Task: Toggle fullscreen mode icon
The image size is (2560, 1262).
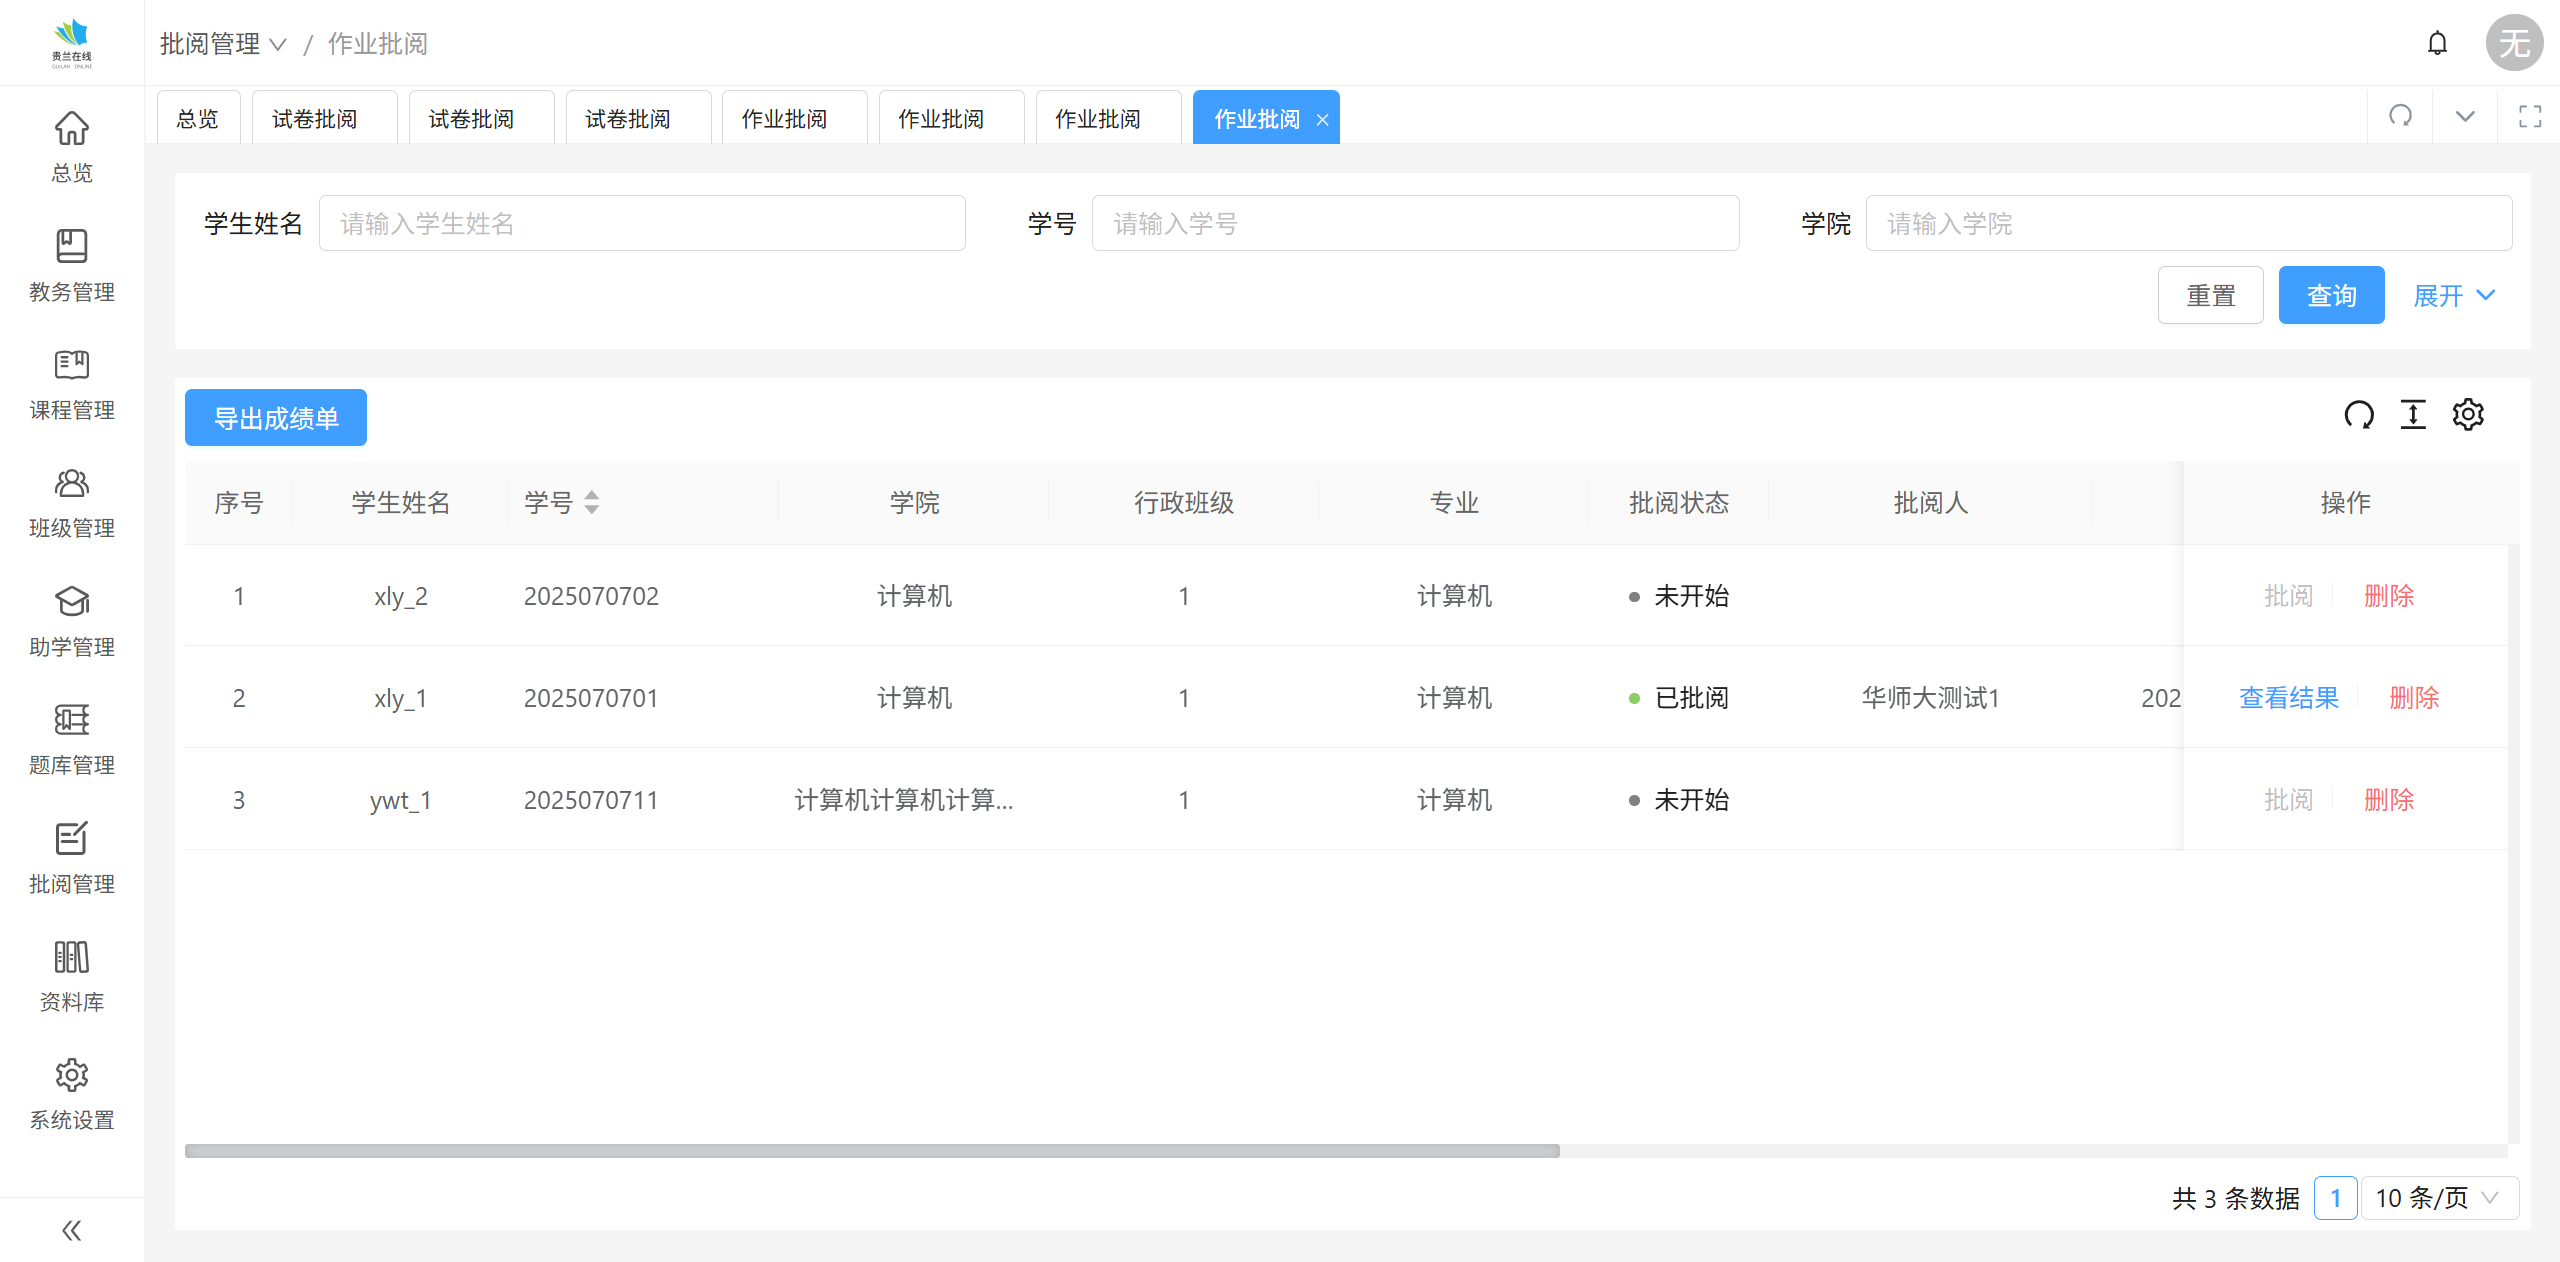Action: click(x=2530, y=116)
